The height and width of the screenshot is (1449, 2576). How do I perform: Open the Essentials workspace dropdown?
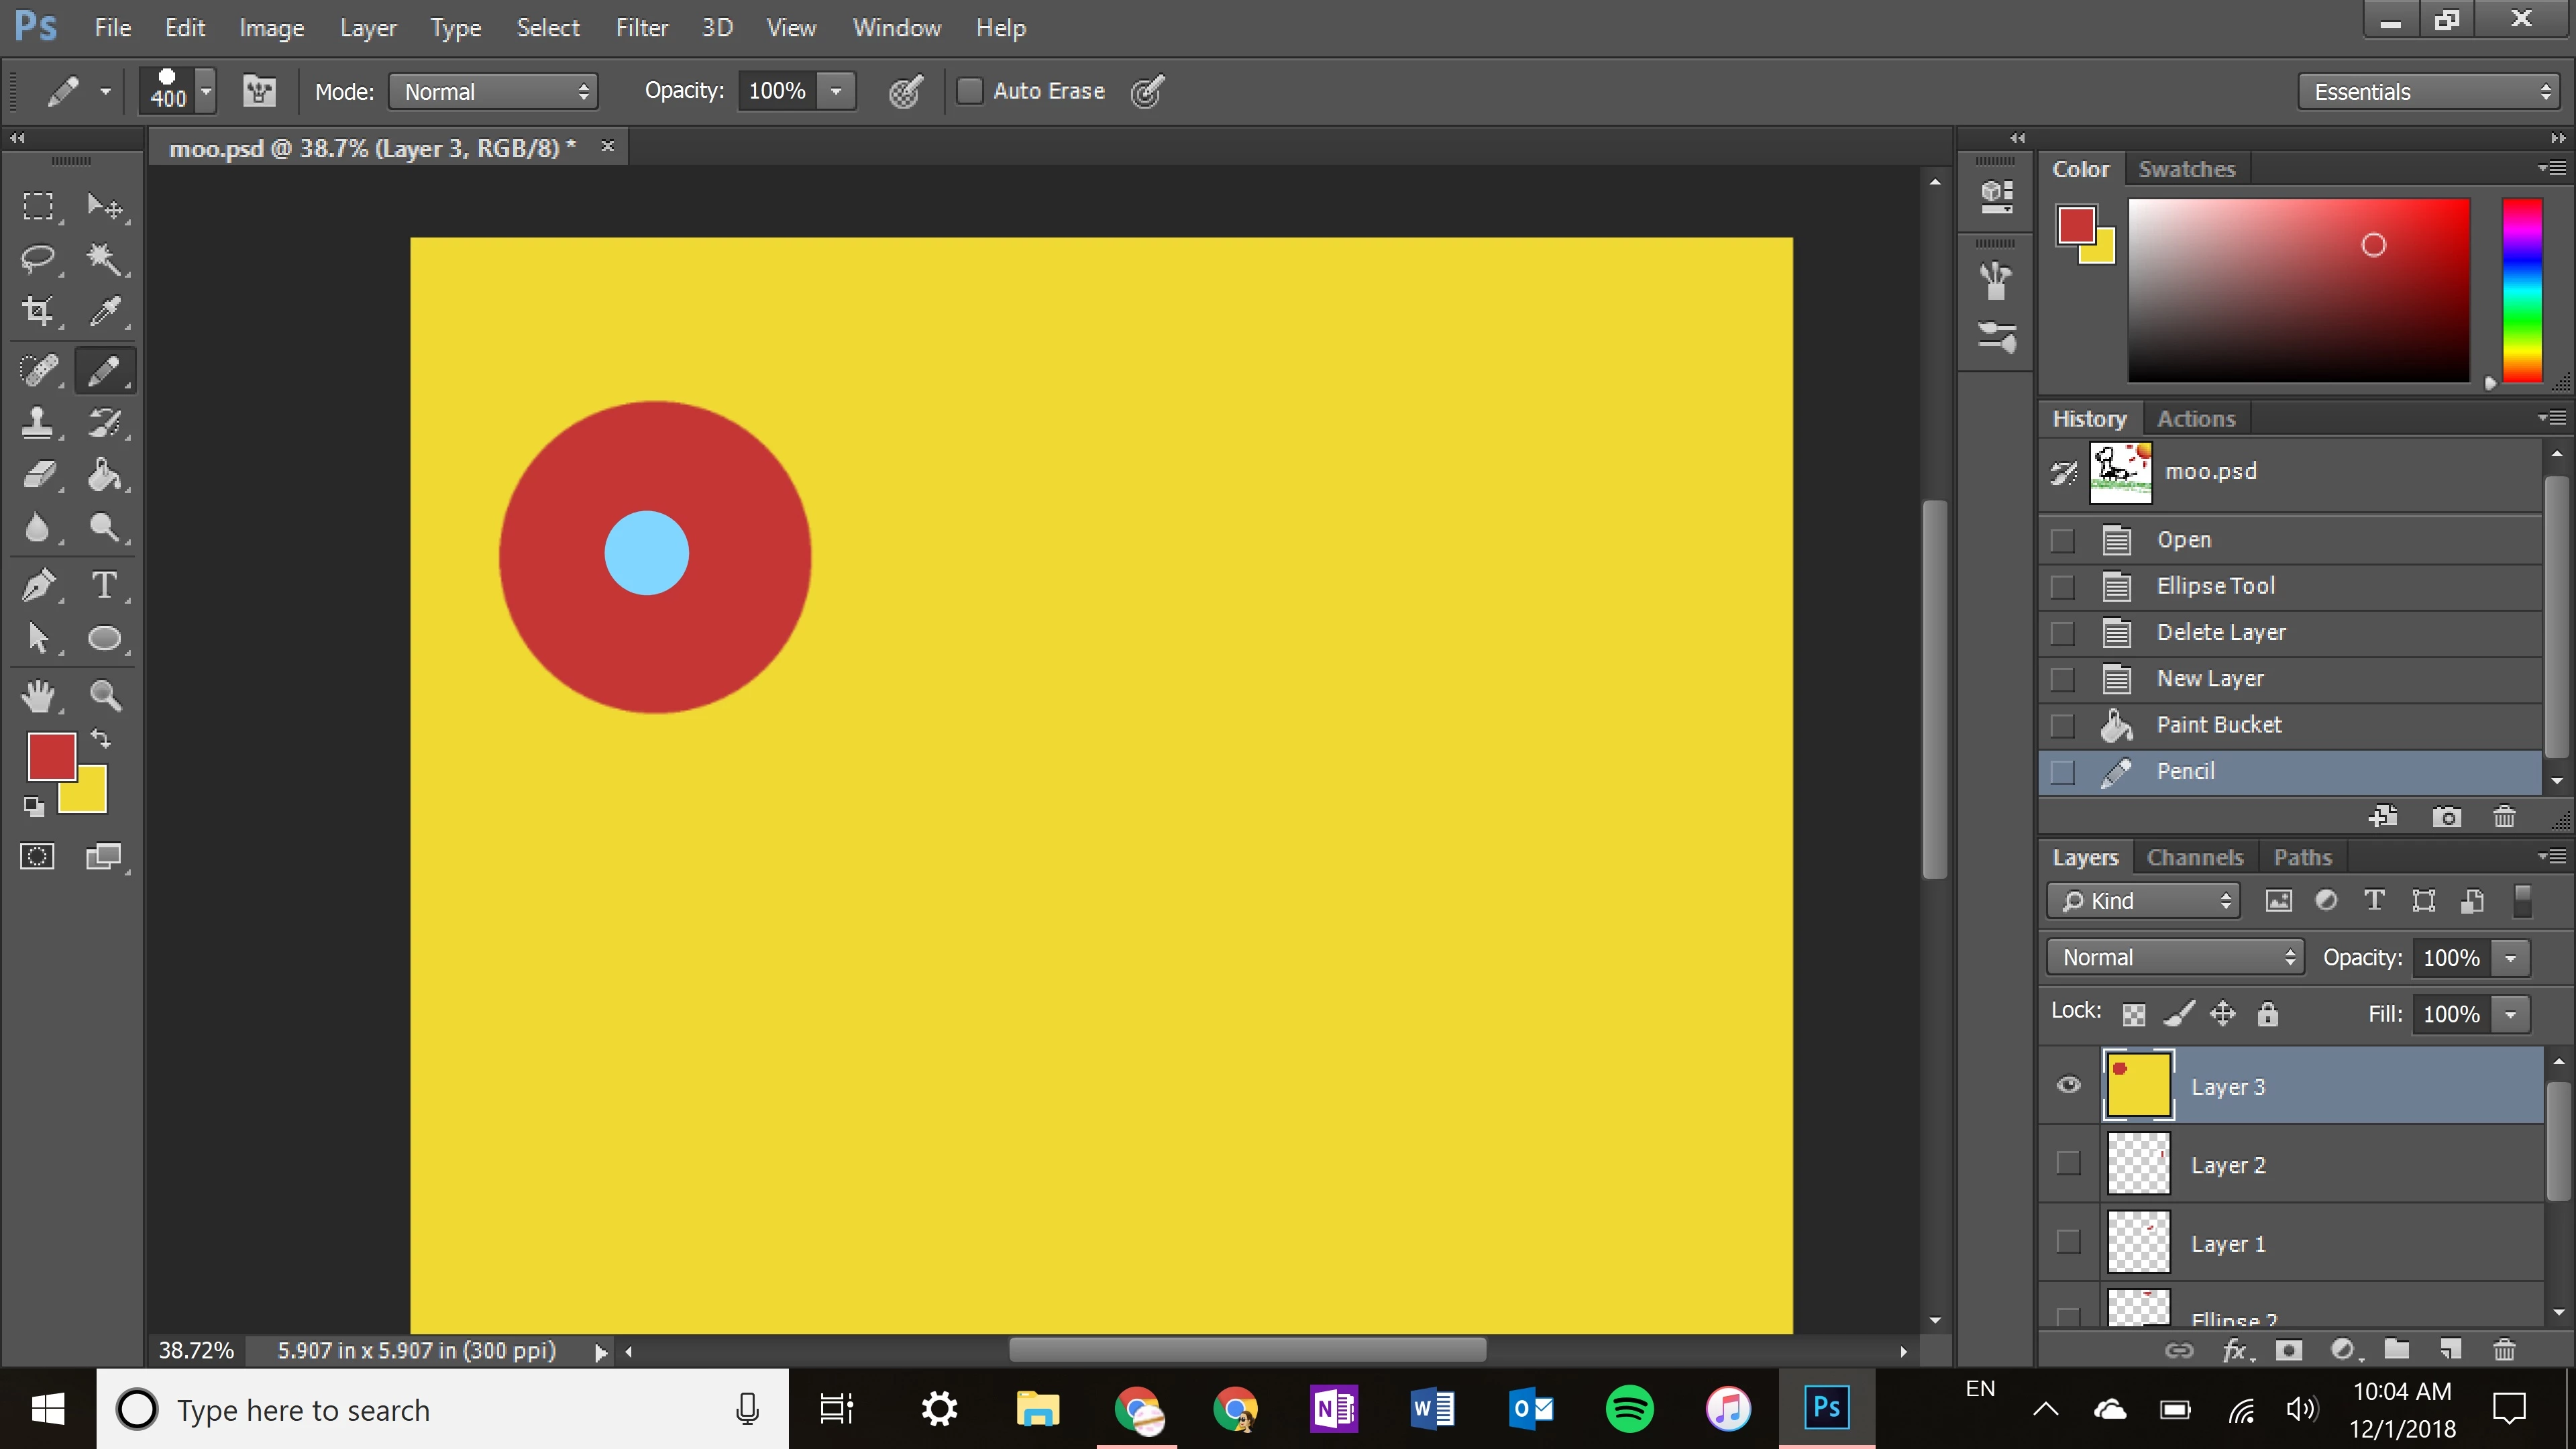[x=2430, y=92]
